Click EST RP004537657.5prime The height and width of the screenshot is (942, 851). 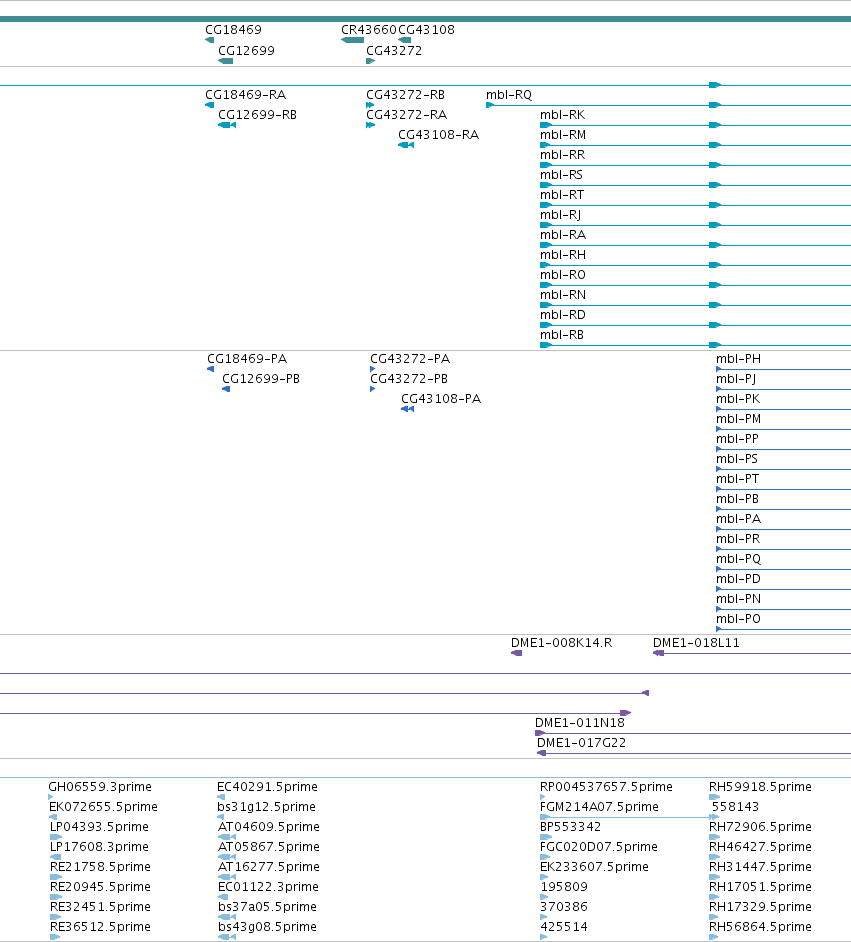coord(606,786)
